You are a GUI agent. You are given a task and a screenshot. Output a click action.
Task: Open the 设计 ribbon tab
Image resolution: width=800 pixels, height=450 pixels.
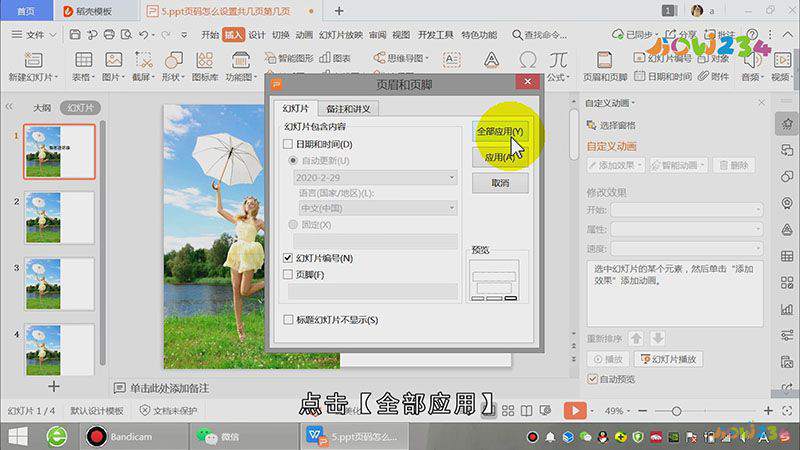click(x=257, y=35)
